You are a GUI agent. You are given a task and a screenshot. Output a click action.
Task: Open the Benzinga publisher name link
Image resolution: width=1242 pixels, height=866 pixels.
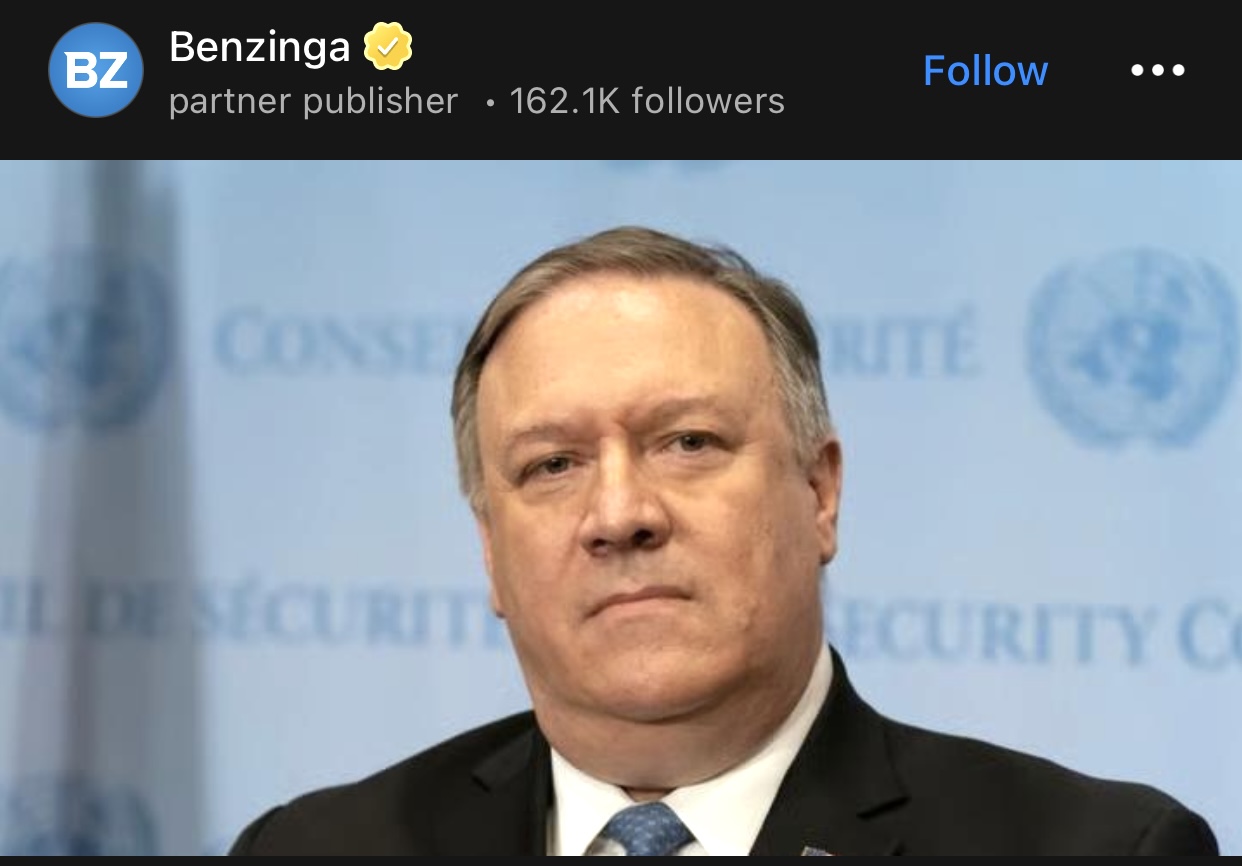[259, 47]
